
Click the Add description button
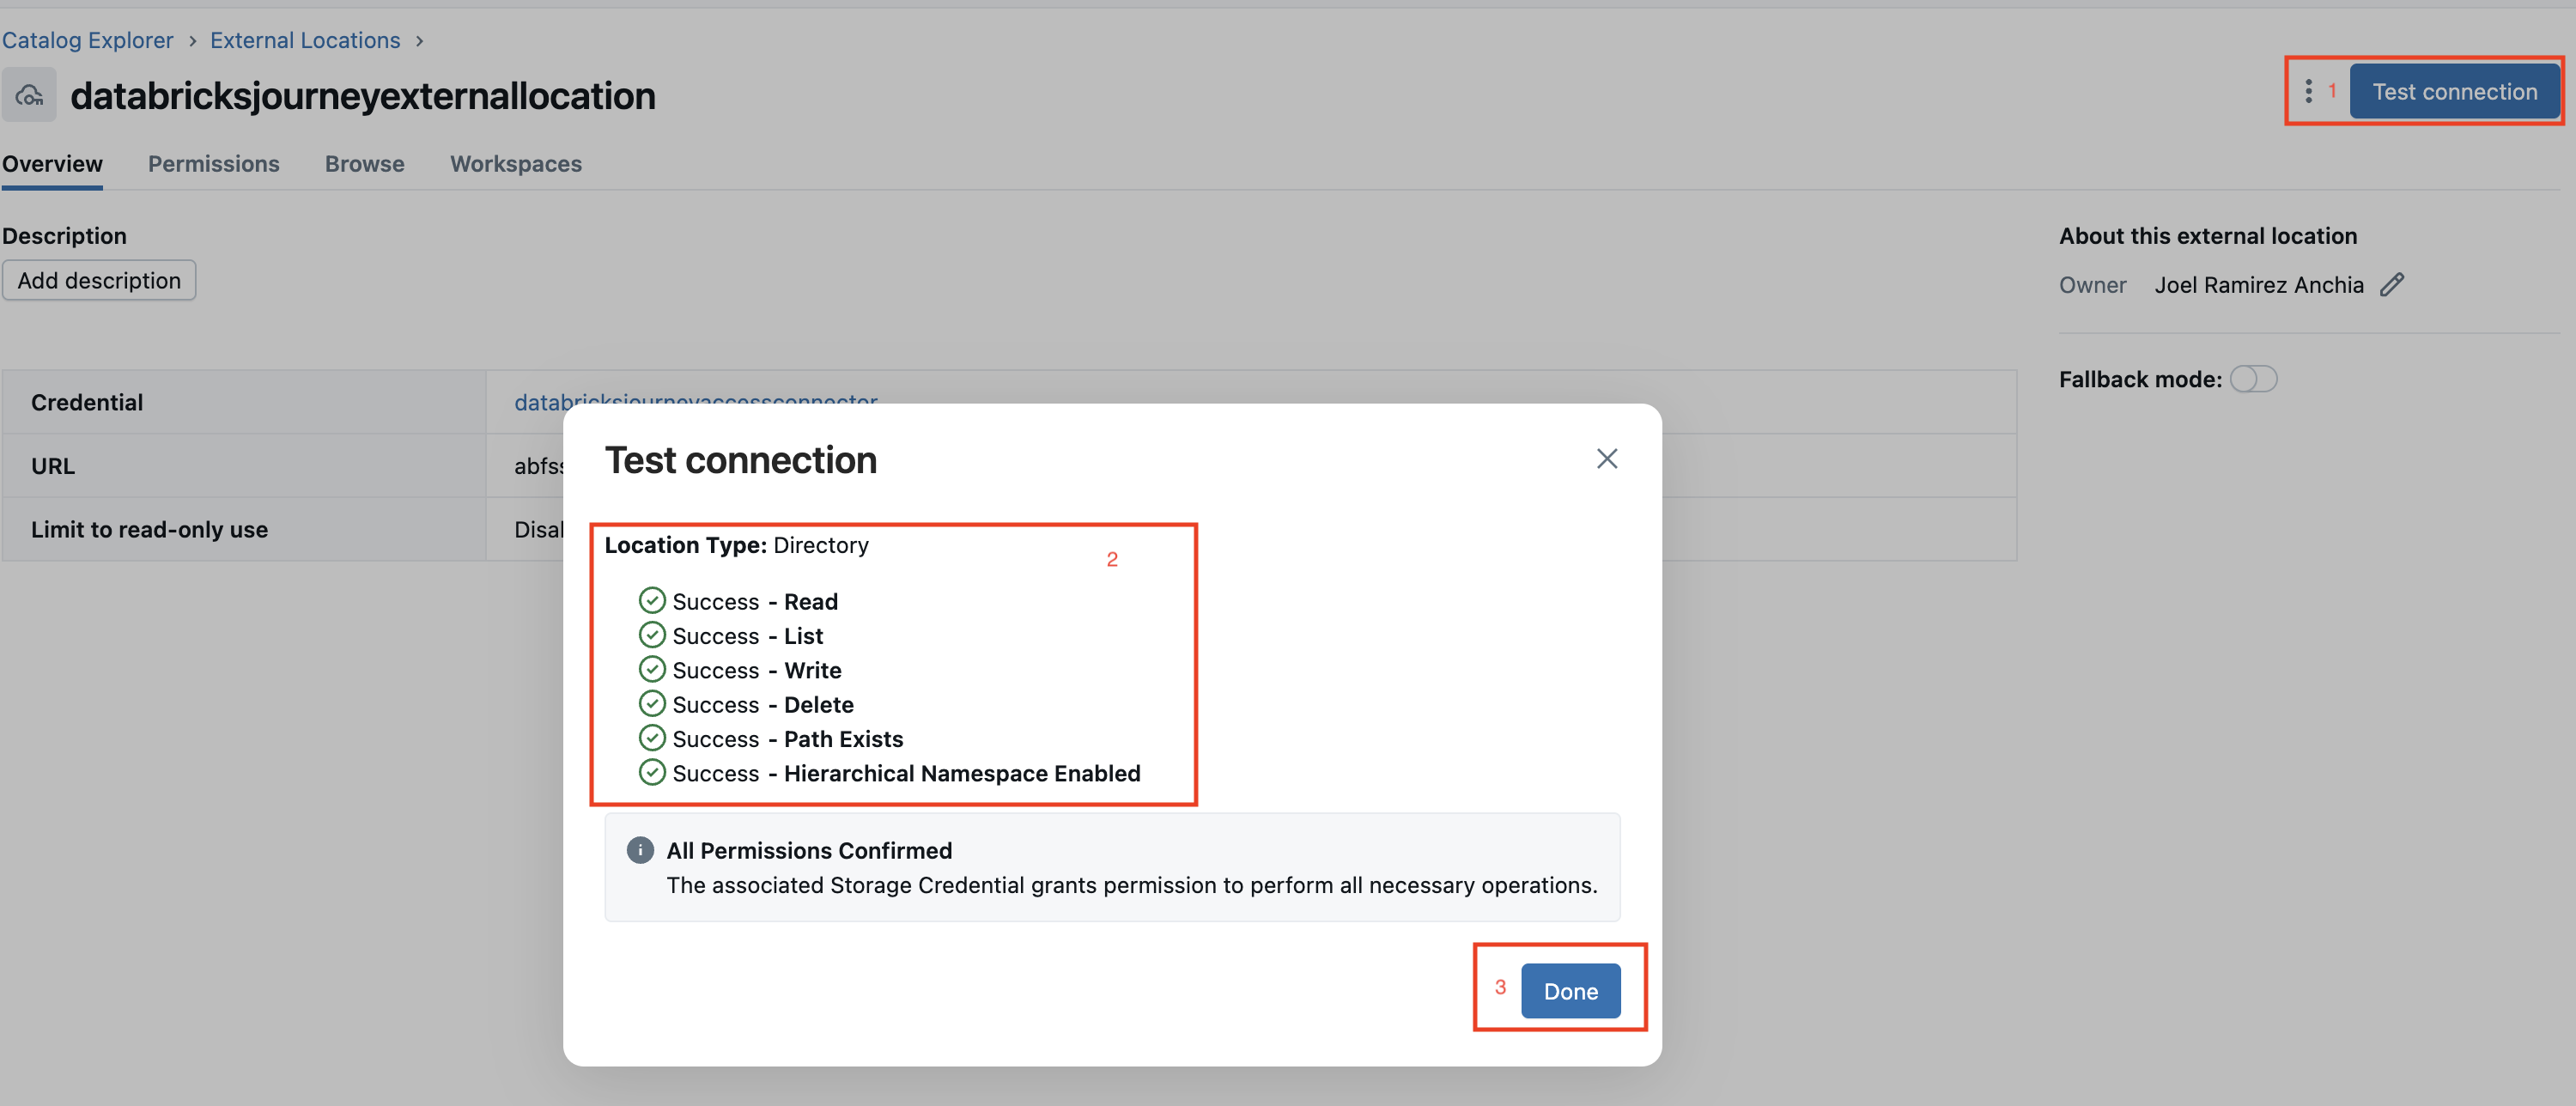pyautogui.click(x=99, y=281)
